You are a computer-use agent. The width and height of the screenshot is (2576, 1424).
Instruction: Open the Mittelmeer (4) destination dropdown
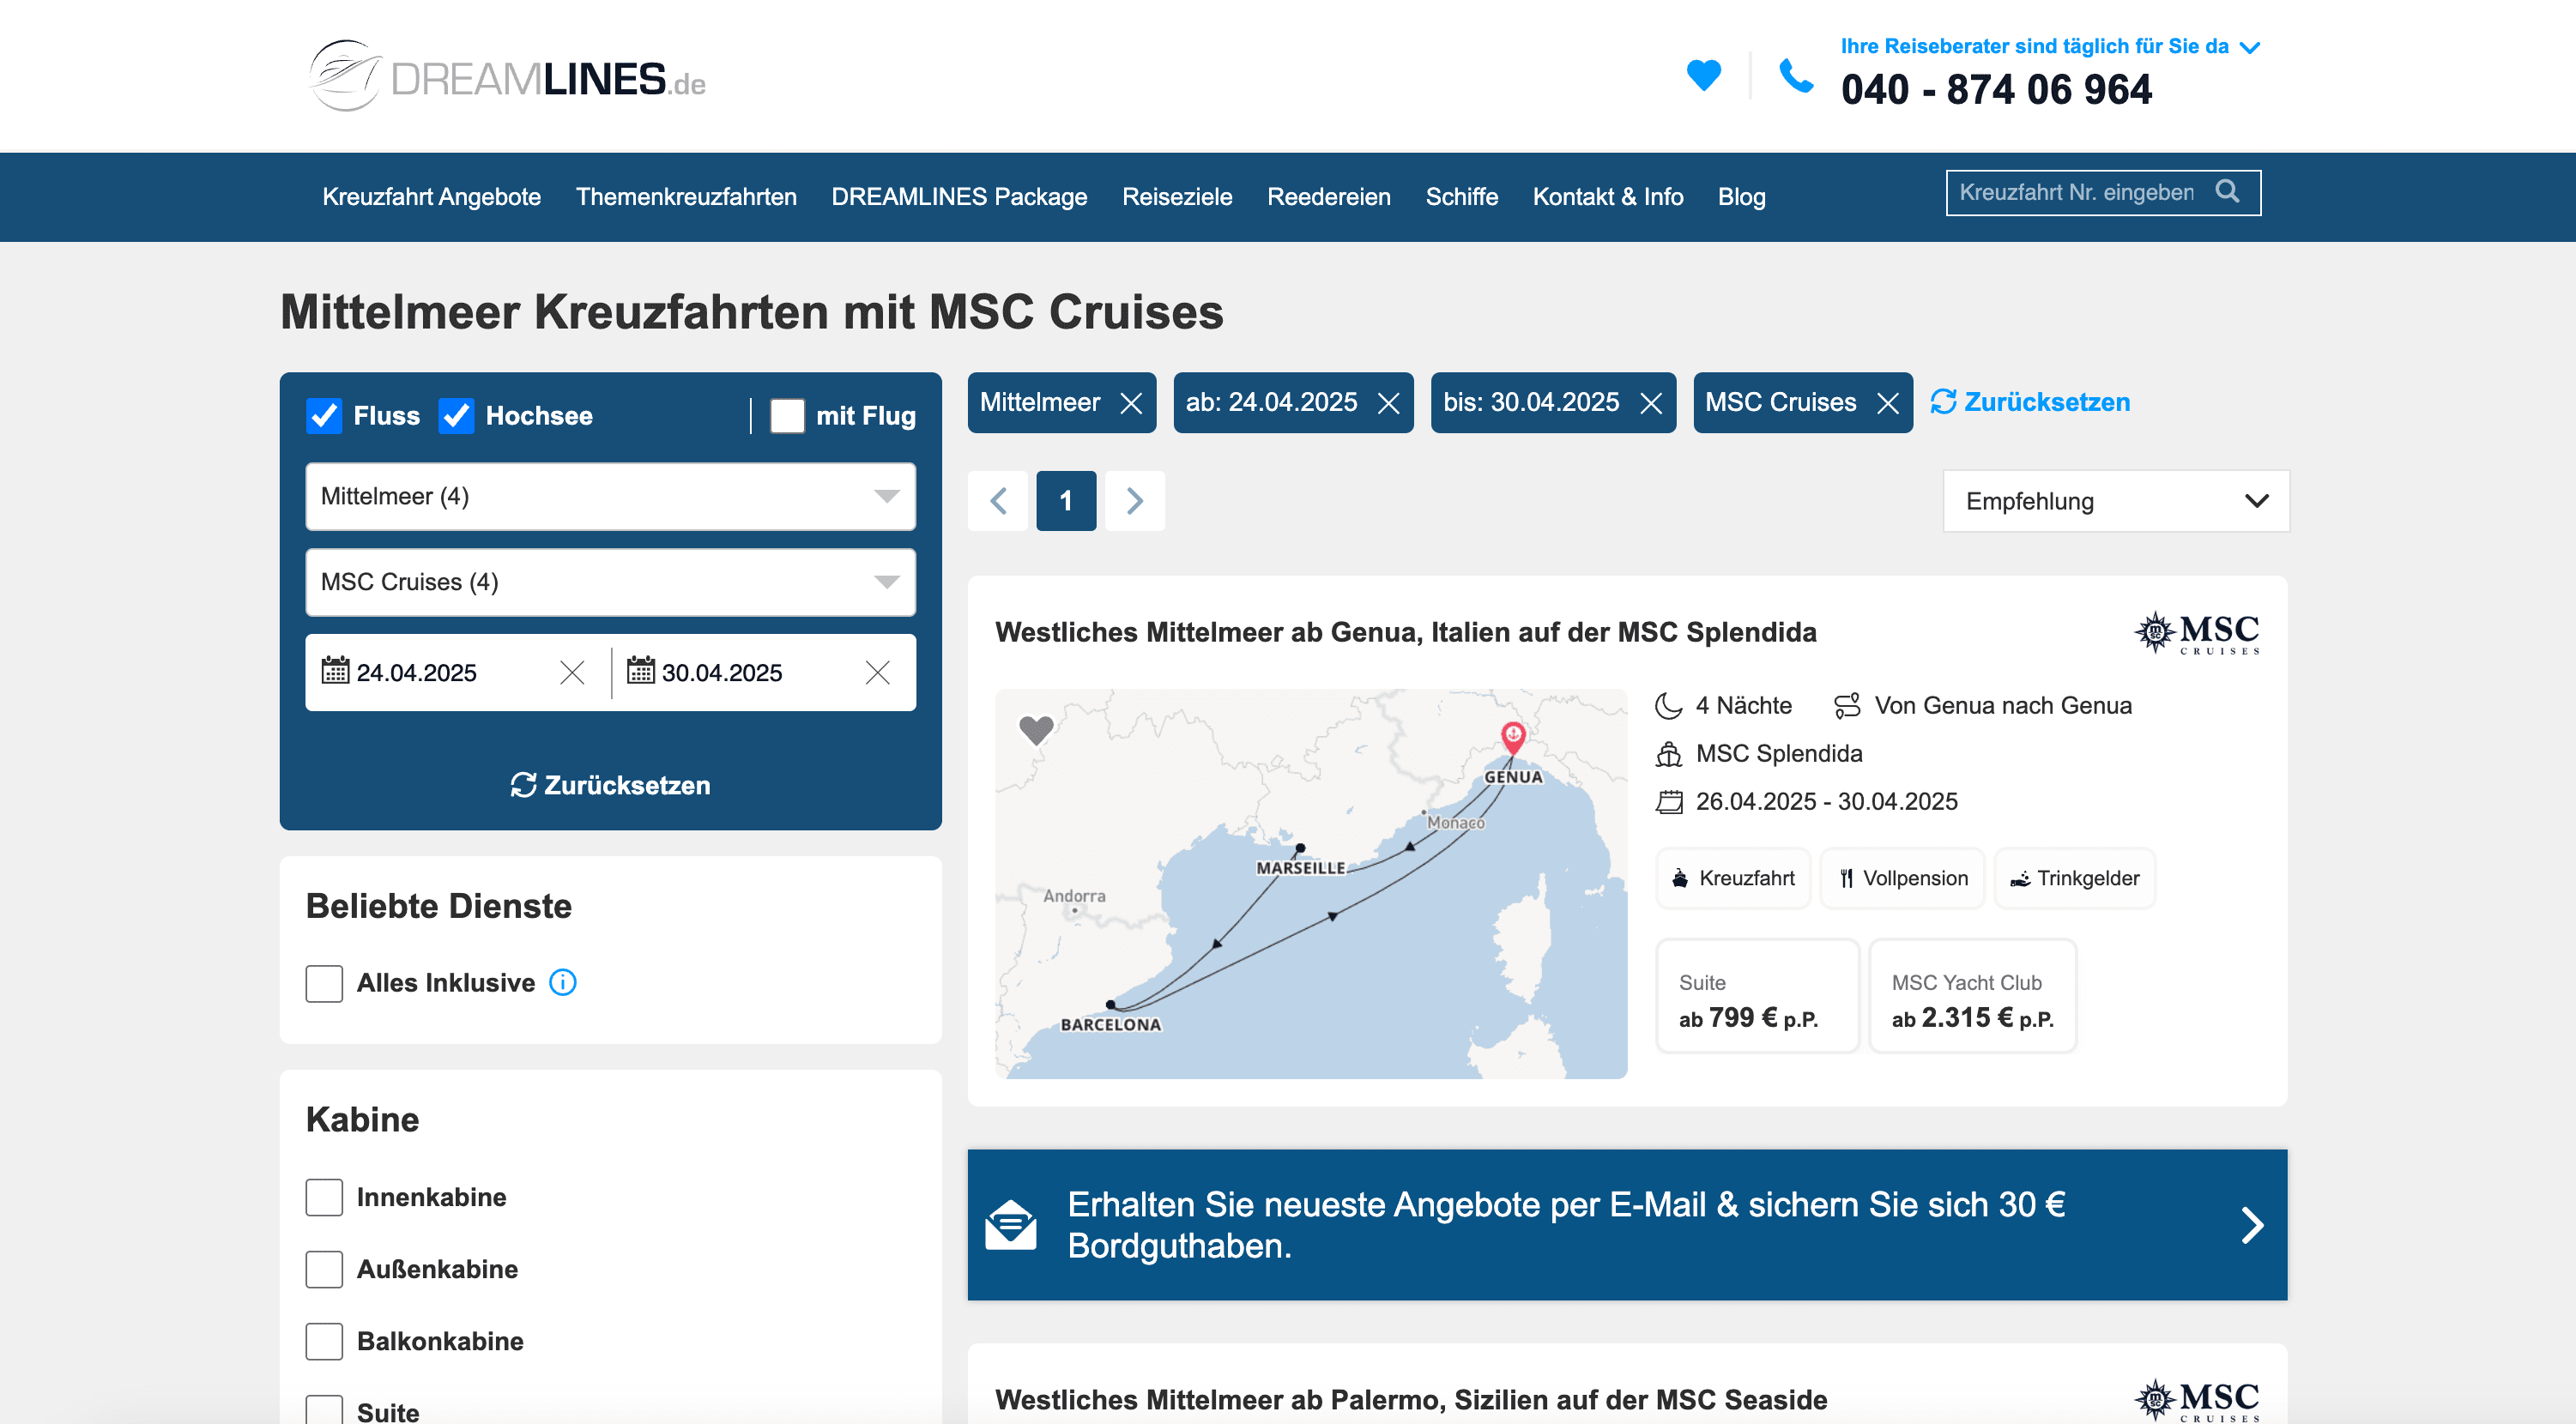point(610,497)
